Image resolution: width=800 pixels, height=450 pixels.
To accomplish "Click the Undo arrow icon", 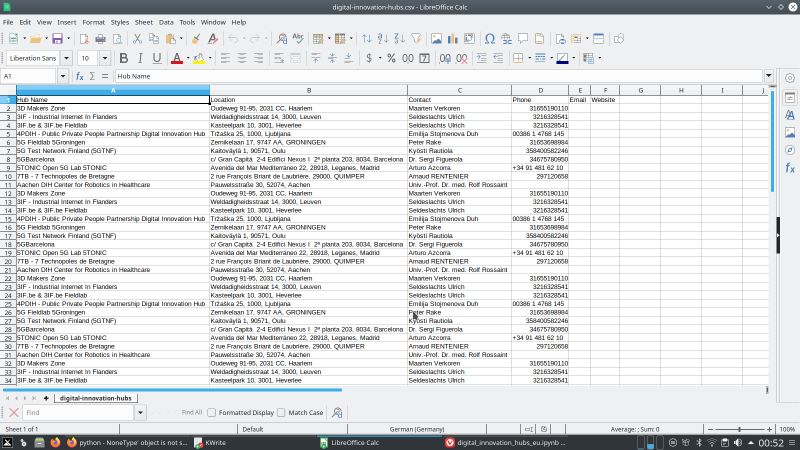I will (233, 39).
